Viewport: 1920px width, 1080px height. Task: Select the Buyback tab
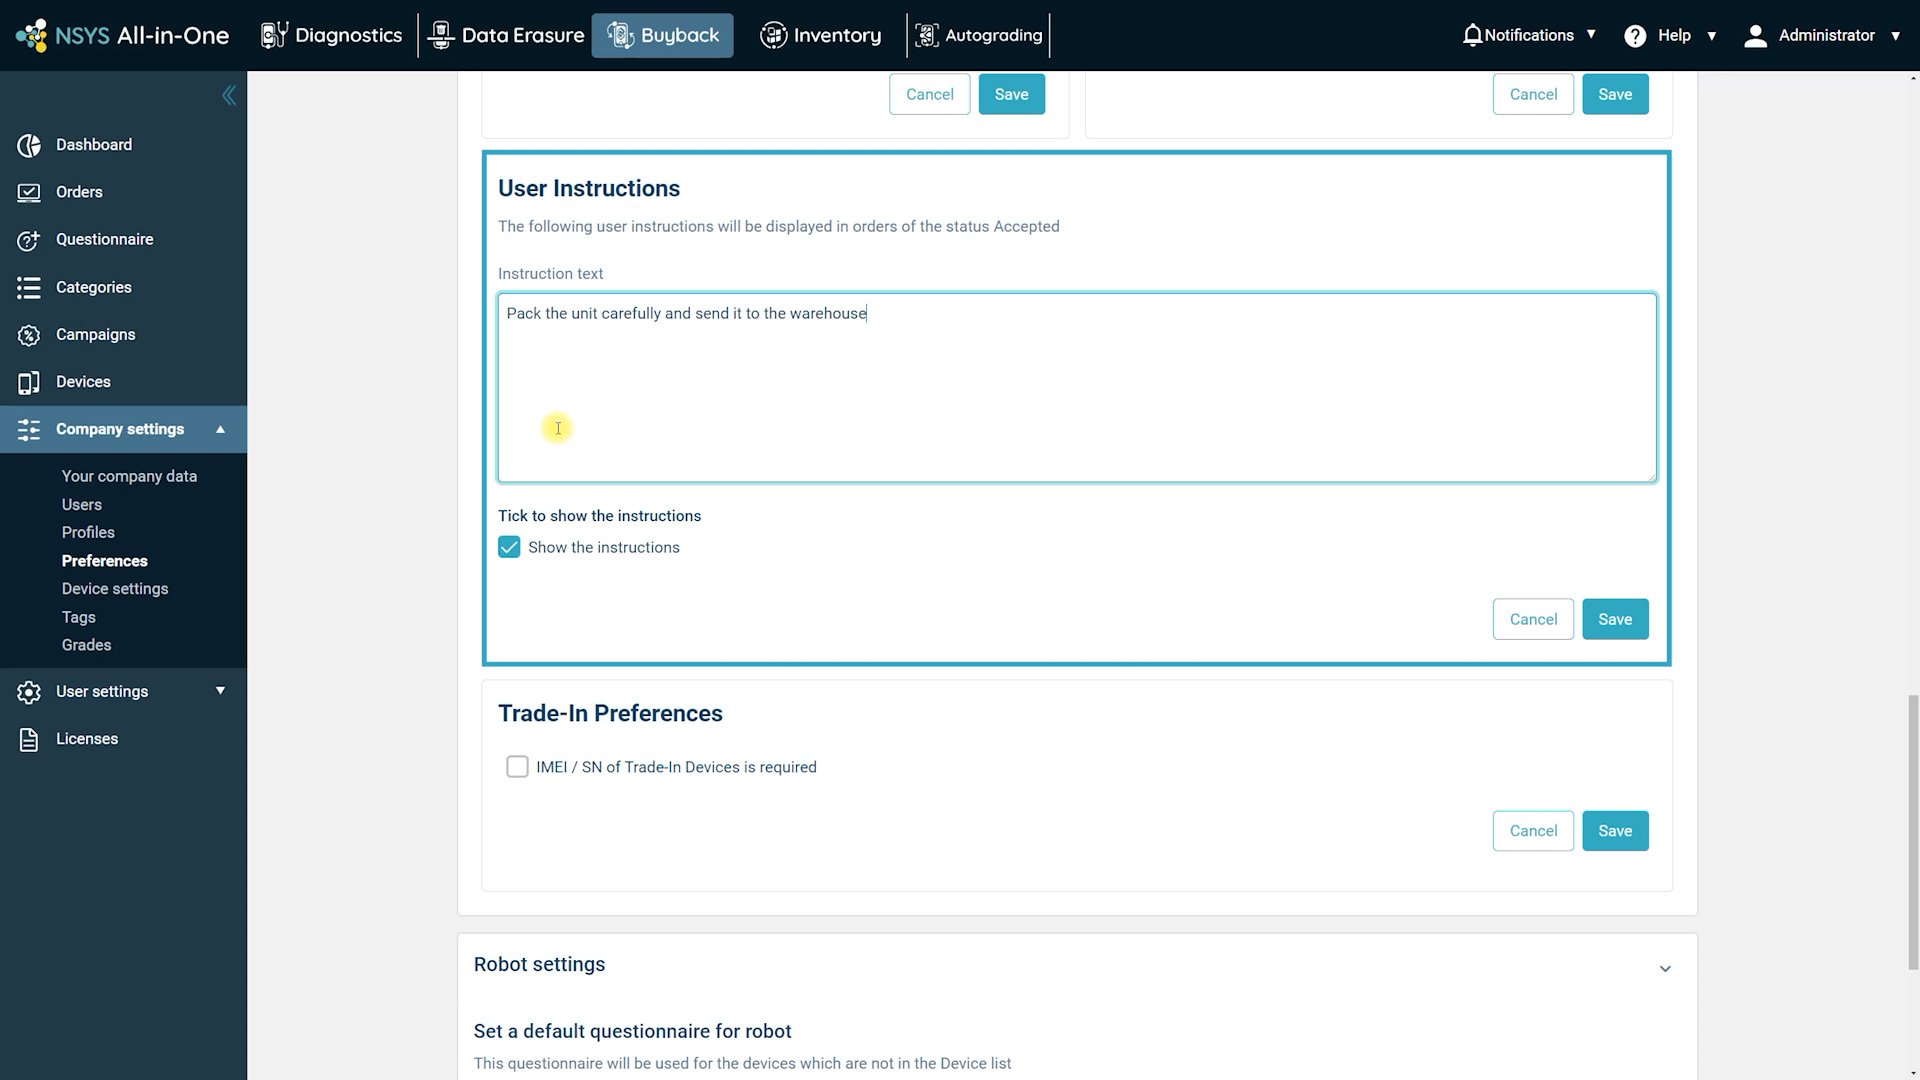pyautogui.click(x=663, y=35)
